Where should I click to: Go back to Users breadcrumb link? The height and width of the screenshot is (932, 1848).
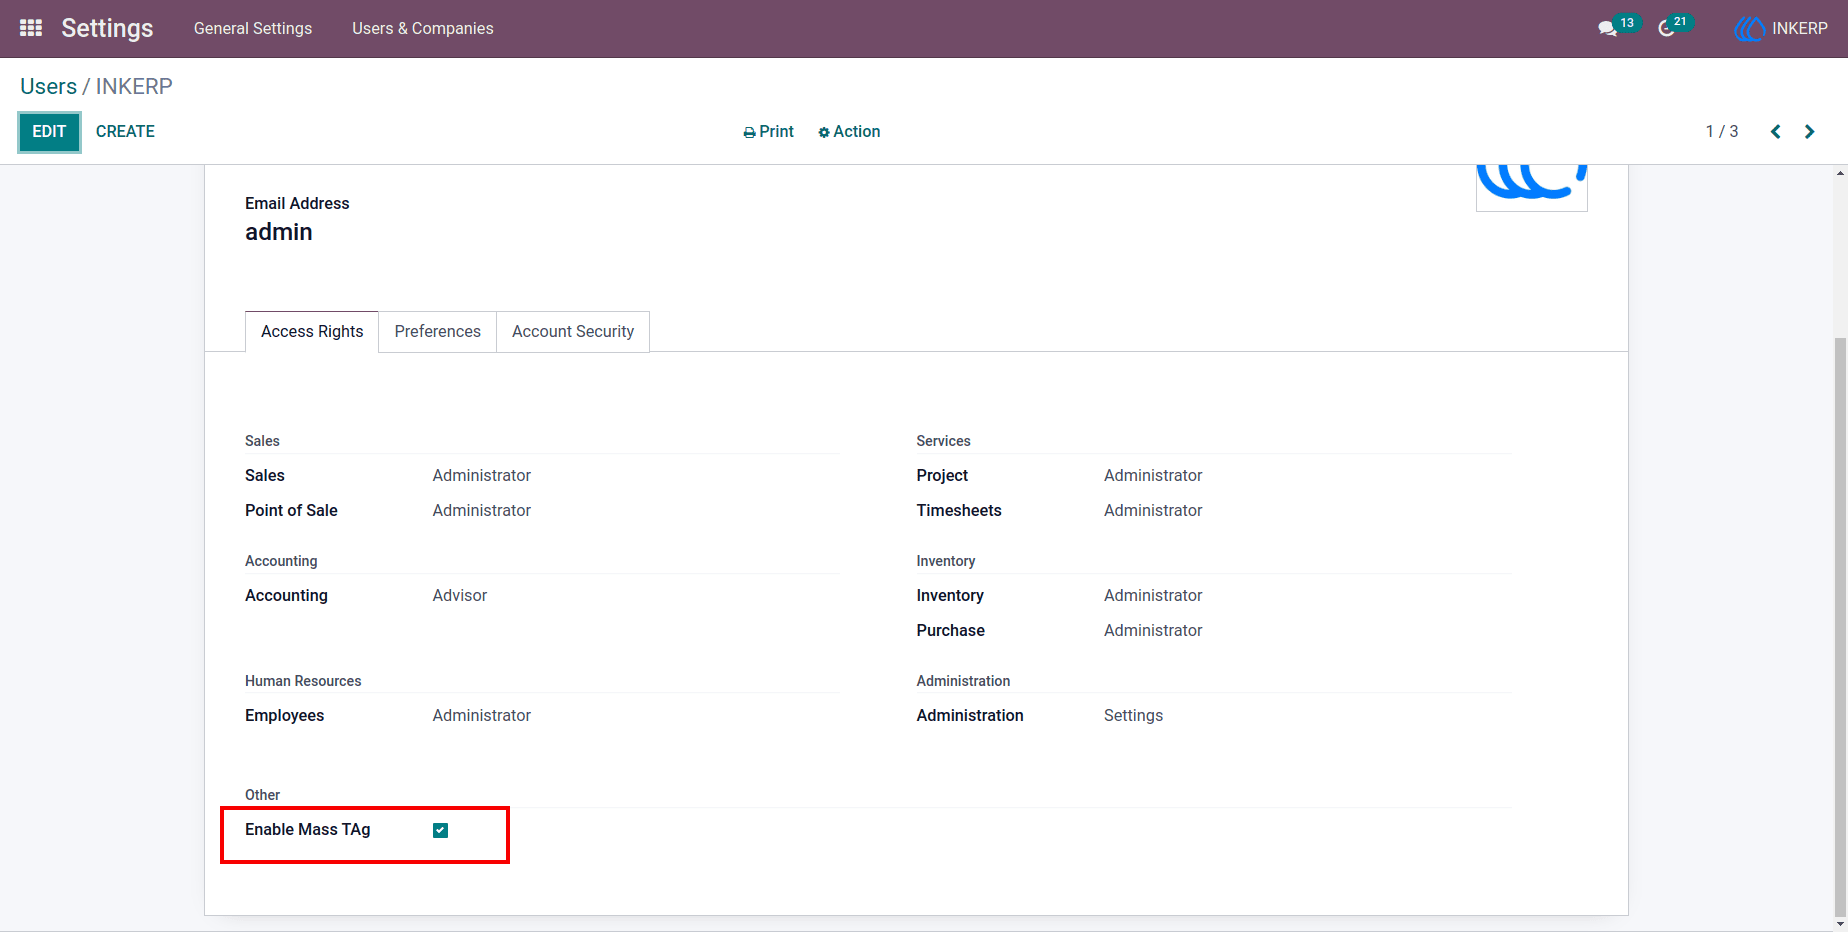48,87
